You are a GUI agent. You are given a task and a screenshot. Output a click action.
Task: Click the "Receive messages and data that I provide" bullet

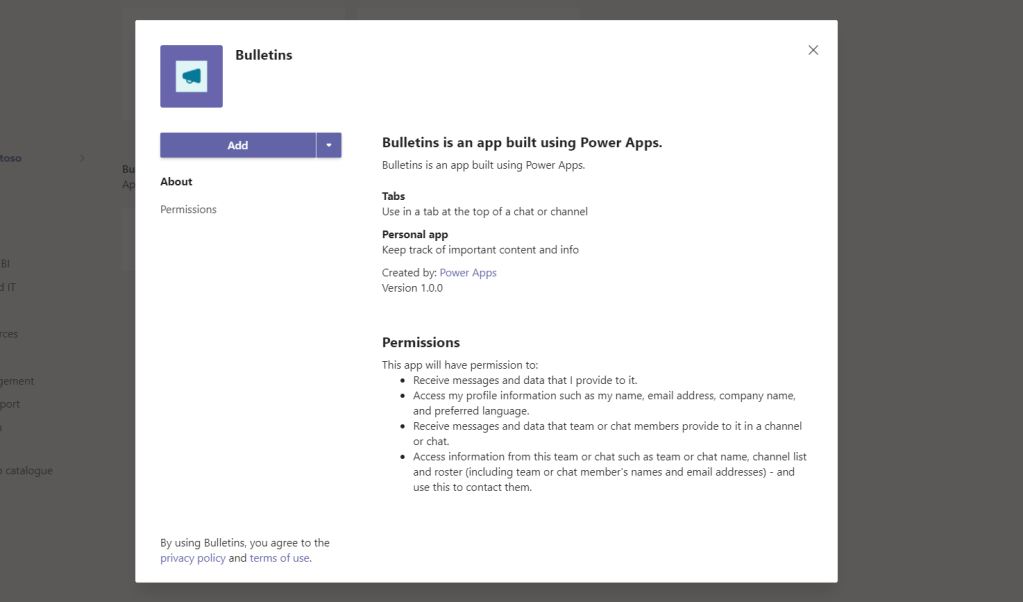click(x=525, y=380)
